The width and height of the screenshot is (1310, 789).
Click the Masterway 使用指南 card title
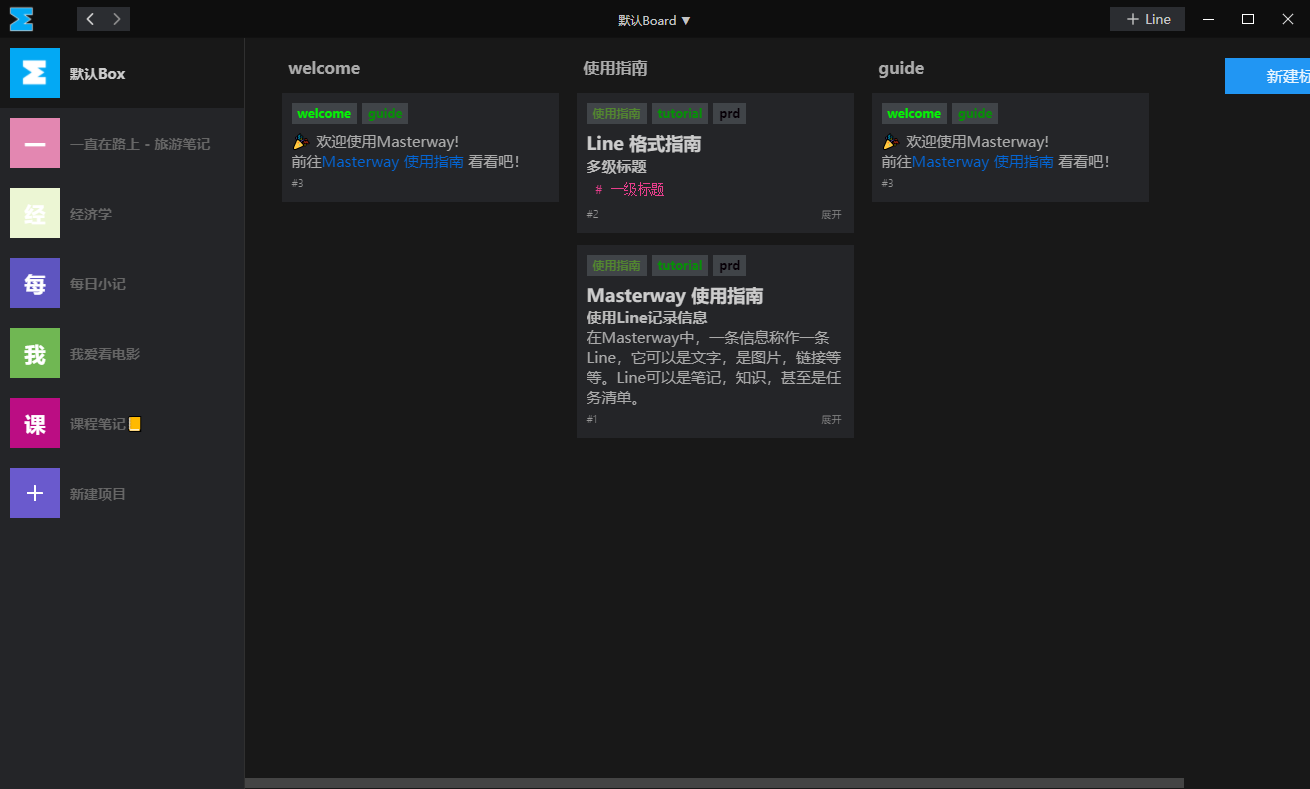pyautogui.click(x=675, y=296)
